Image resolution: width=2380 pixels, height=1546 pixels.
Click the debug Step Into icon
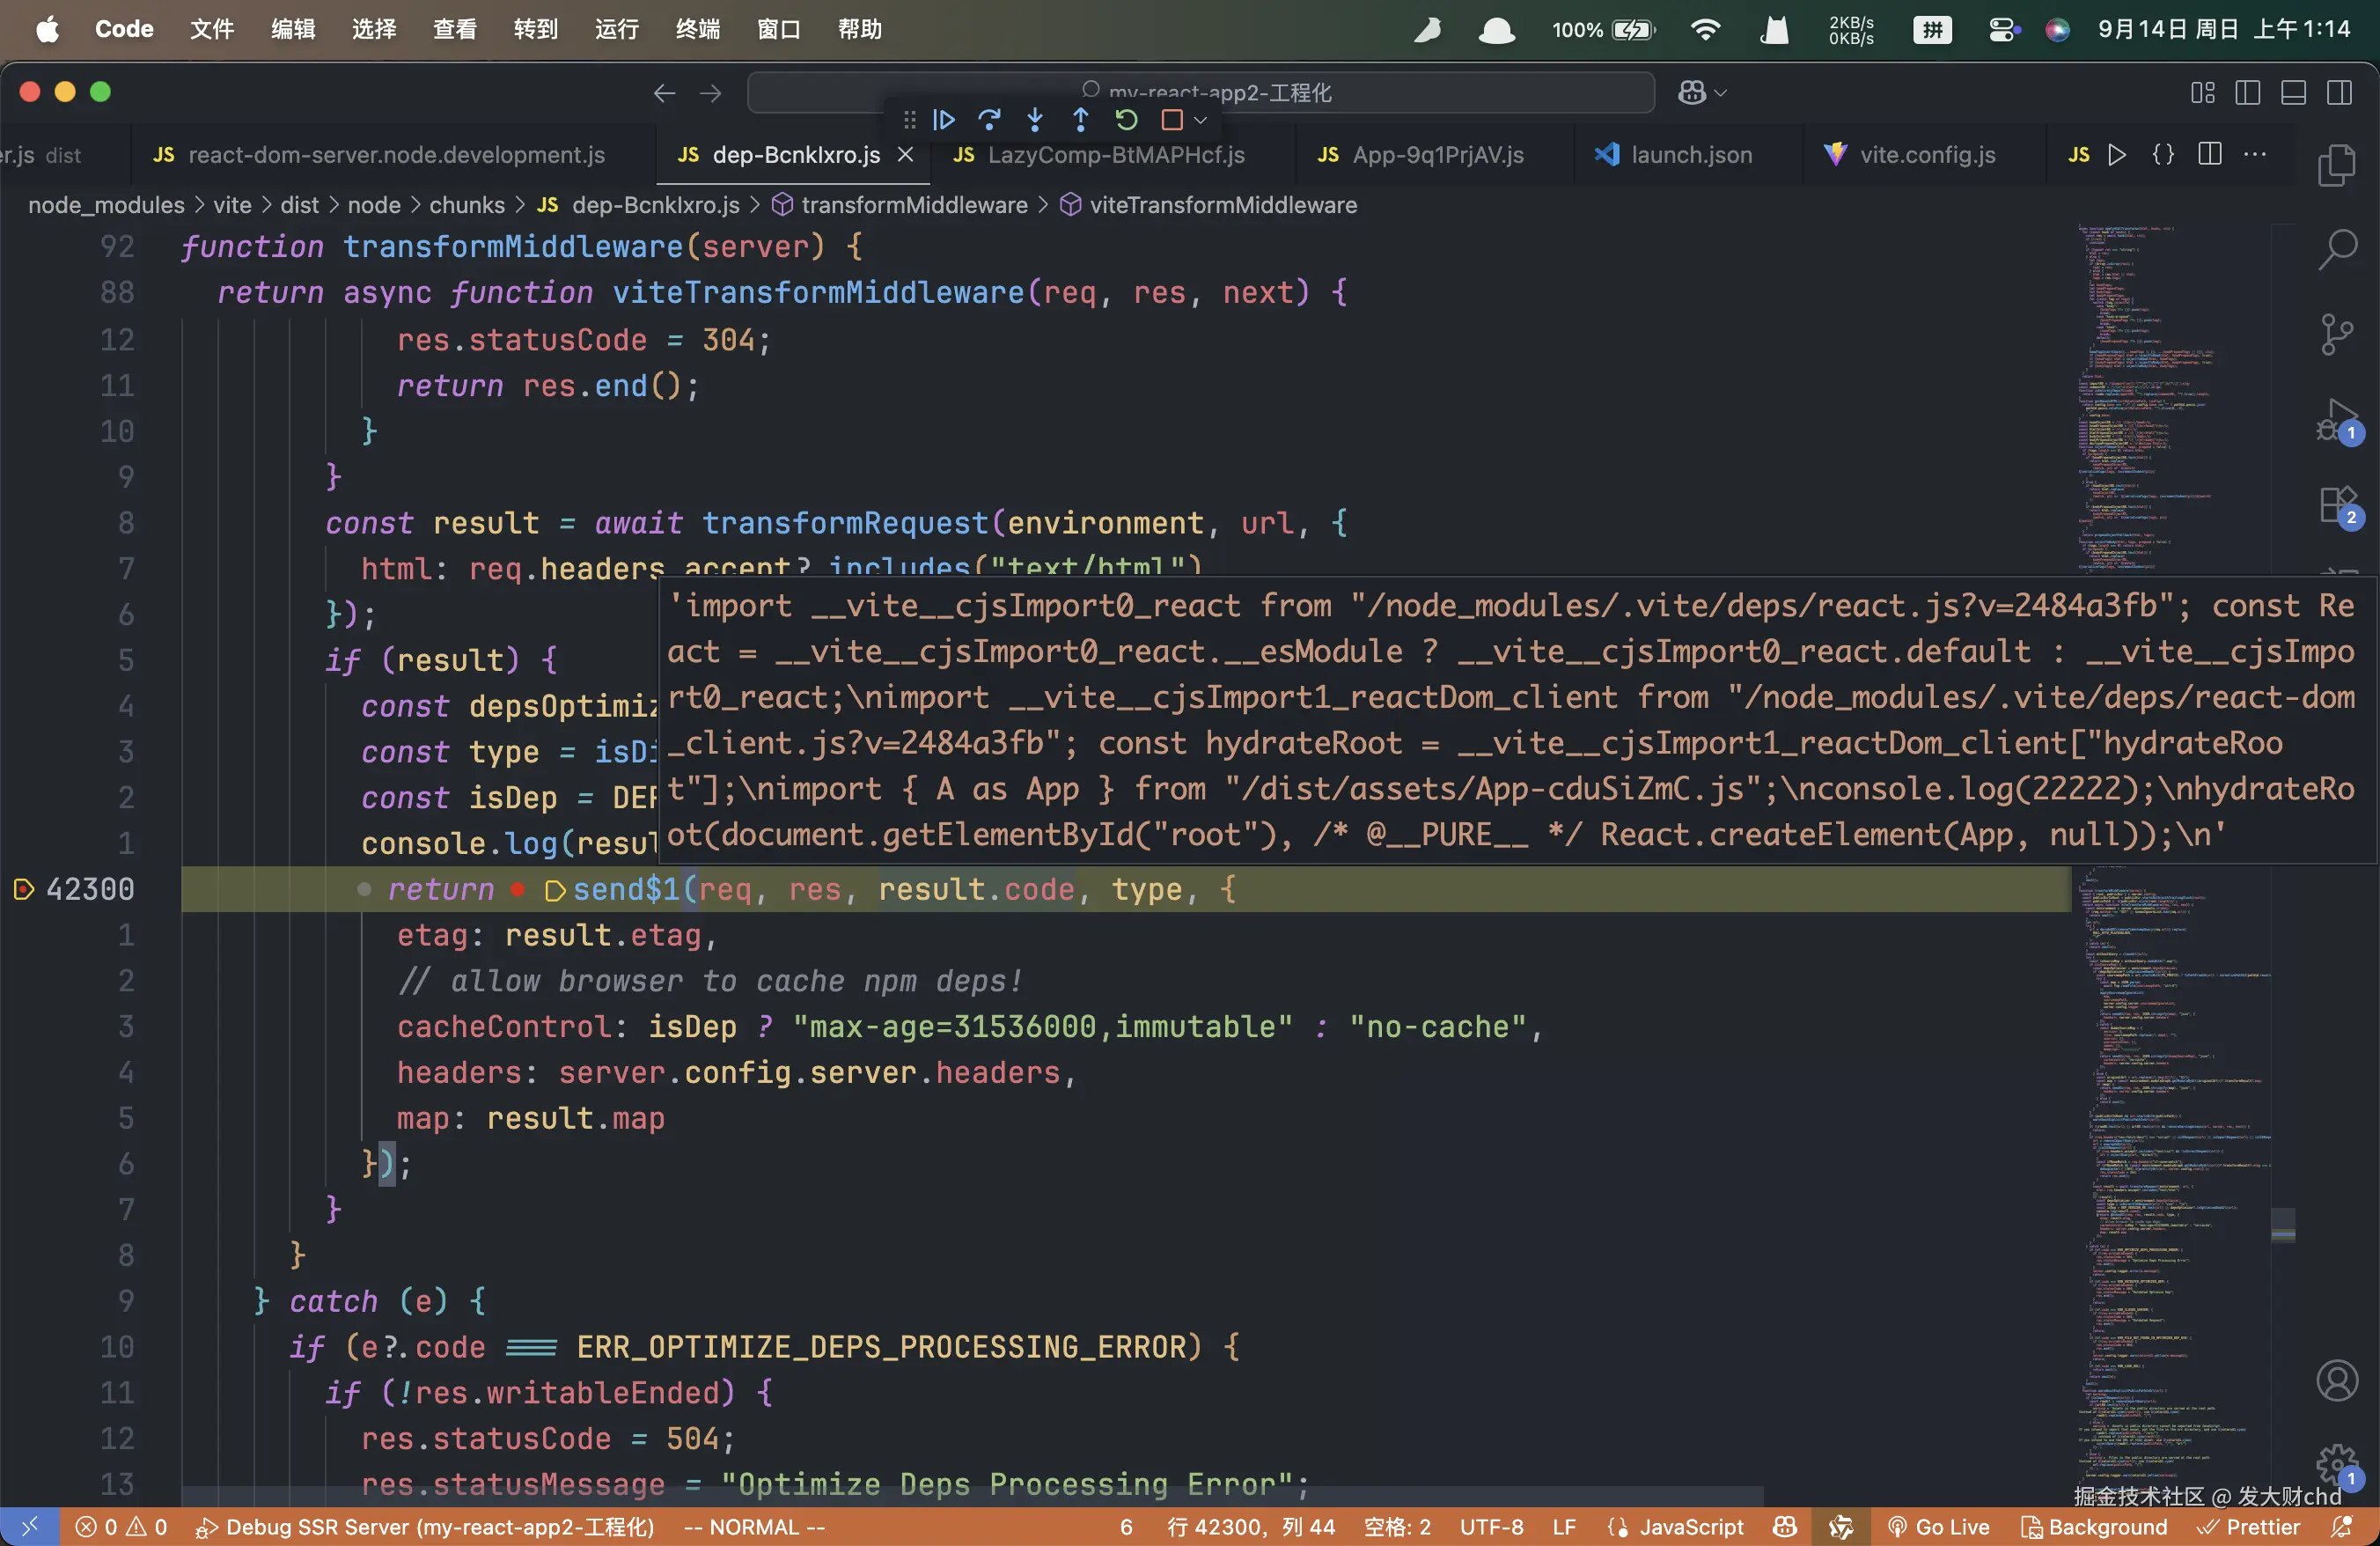tap(1035, 120)
